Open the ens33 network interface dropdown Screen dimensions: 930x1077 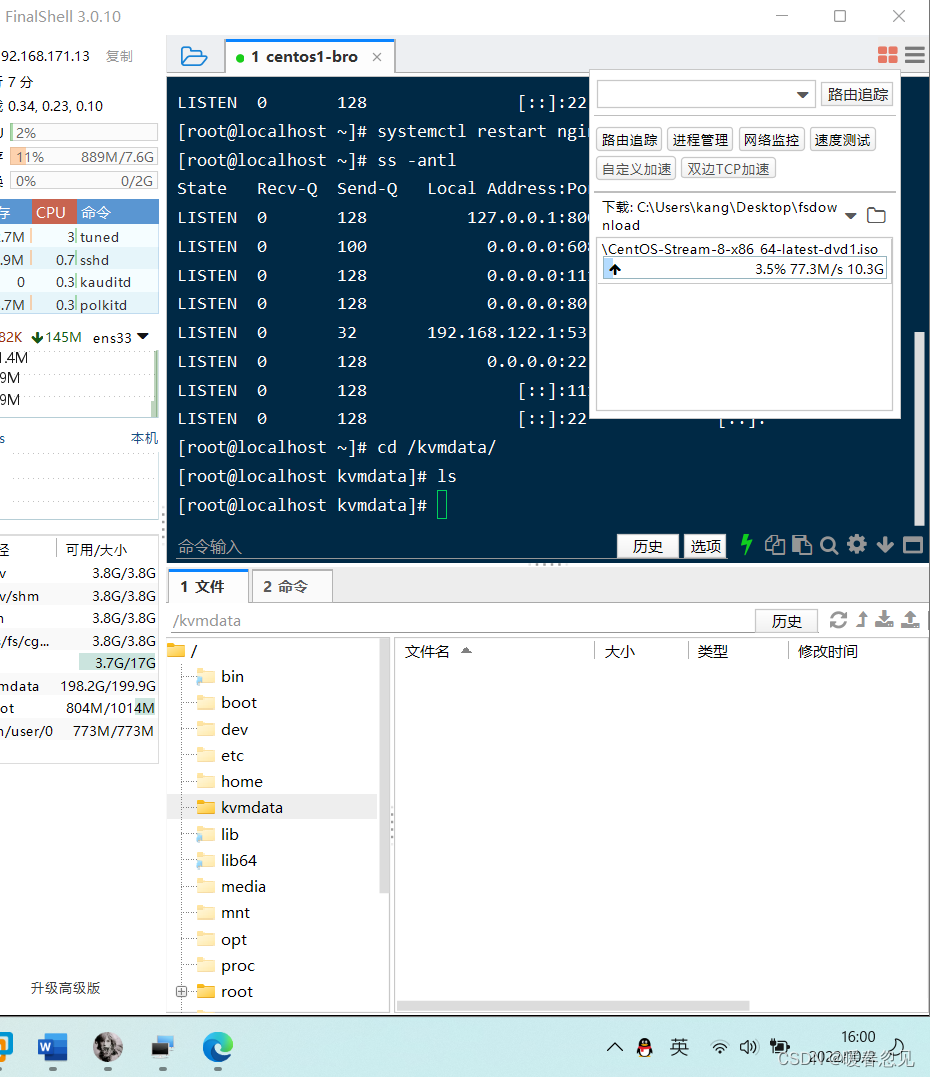pos(143,337)
